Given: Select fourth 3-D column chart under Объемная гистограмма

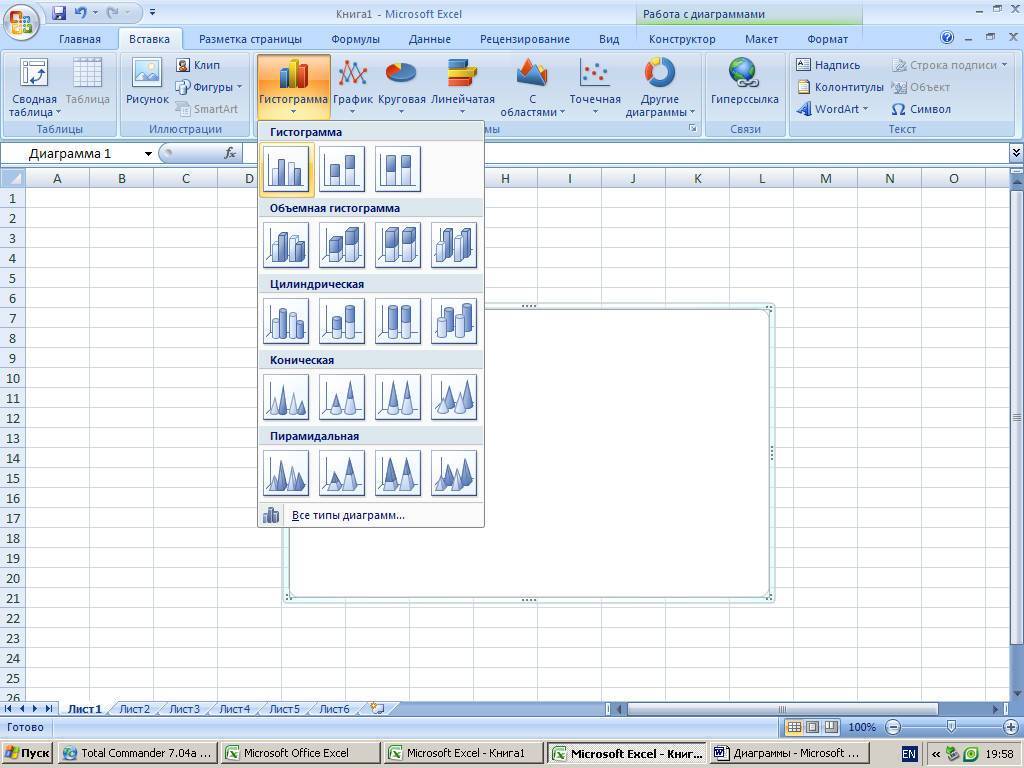Looking at the screenshot, I should pos(454,245).
